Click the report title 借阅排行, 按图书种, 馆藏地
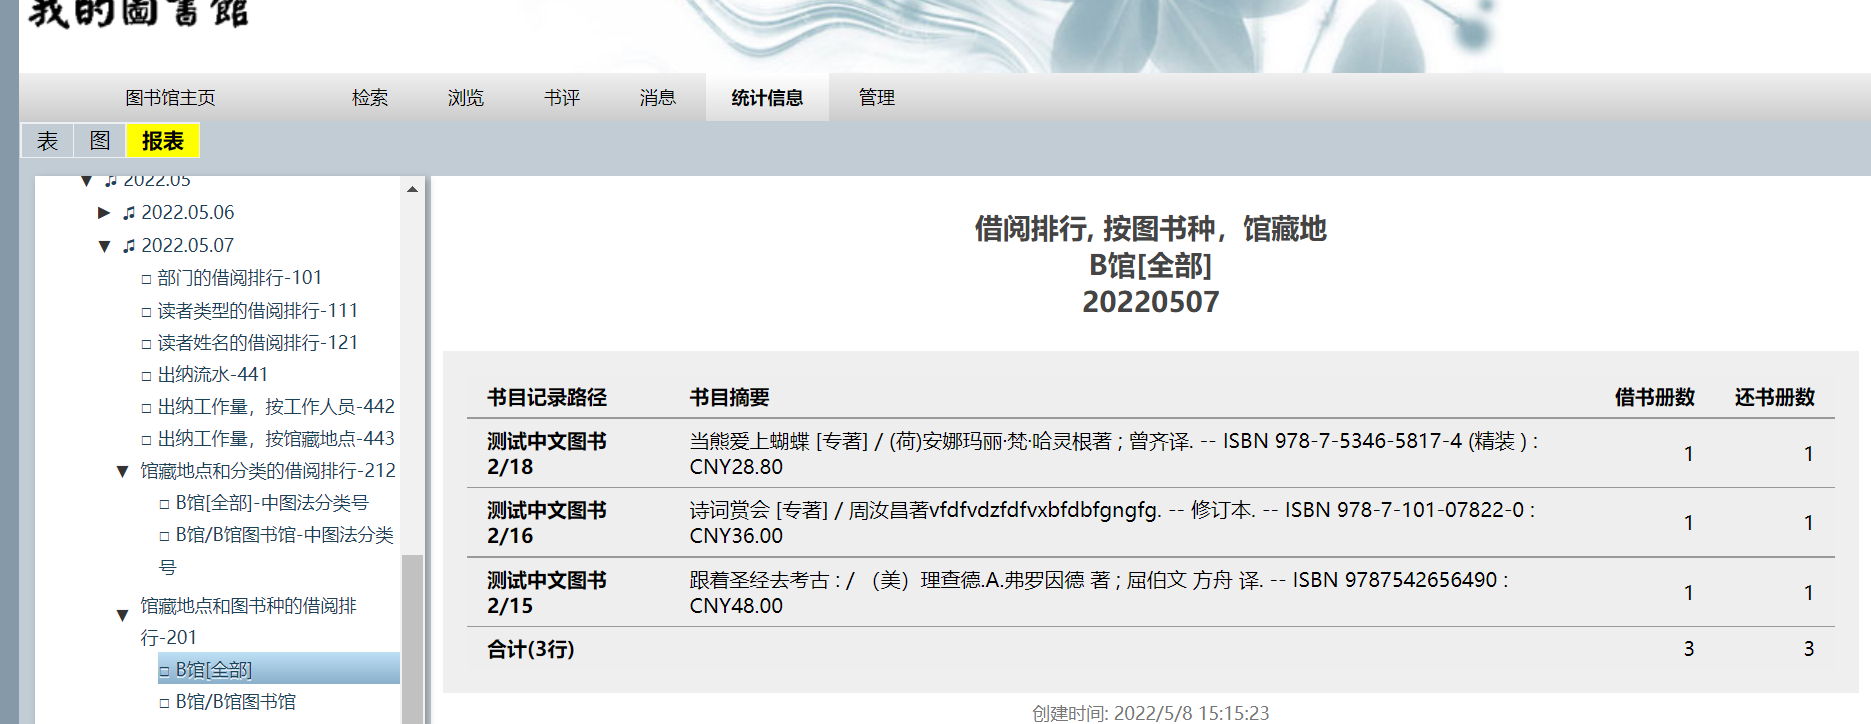 (x=1150, y=229)
